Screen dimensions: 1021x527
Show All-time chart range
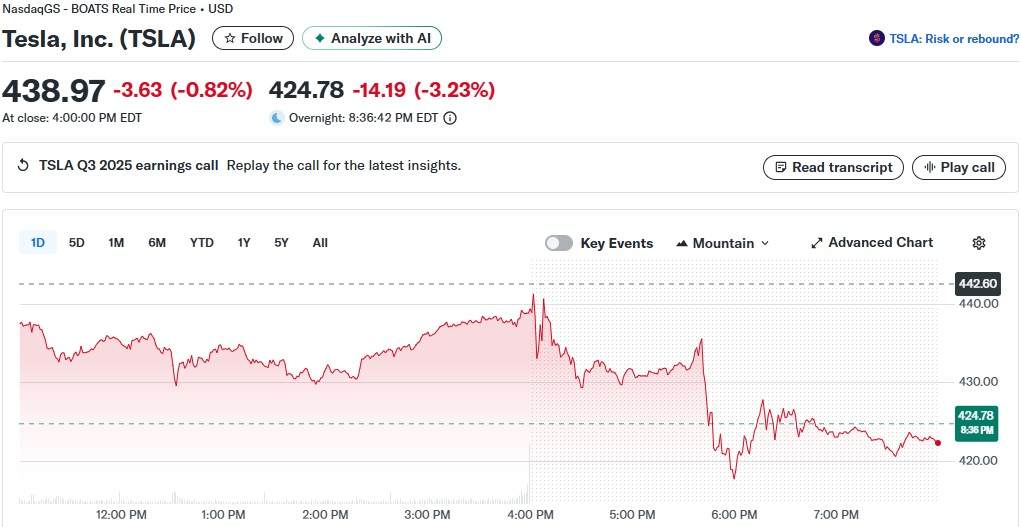[x=320, y=243]
